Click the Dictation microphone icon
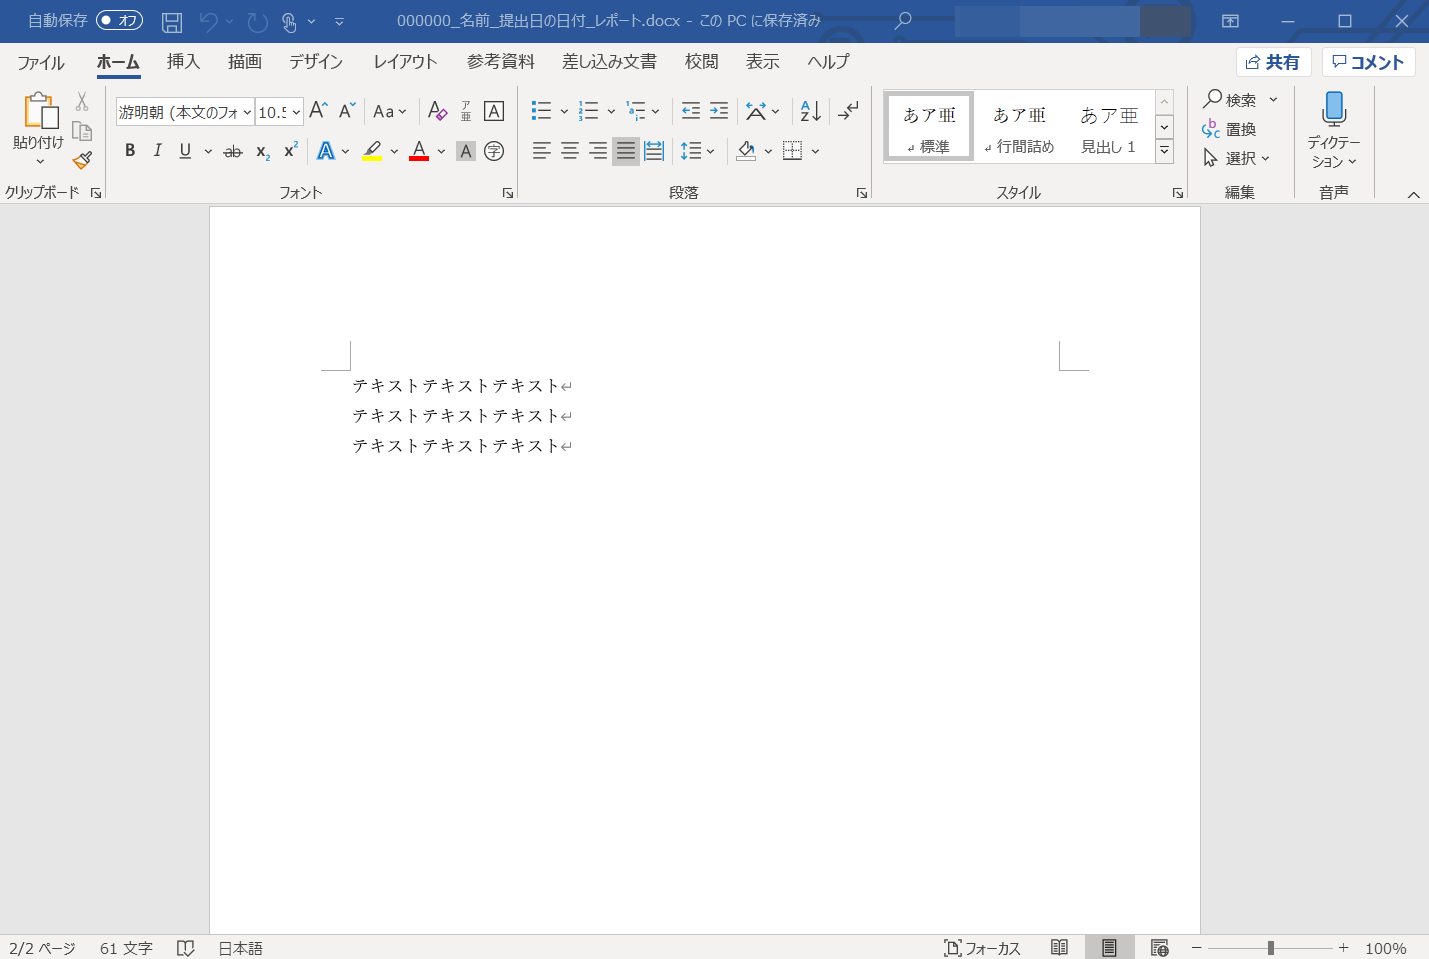 click(1334, 108)
